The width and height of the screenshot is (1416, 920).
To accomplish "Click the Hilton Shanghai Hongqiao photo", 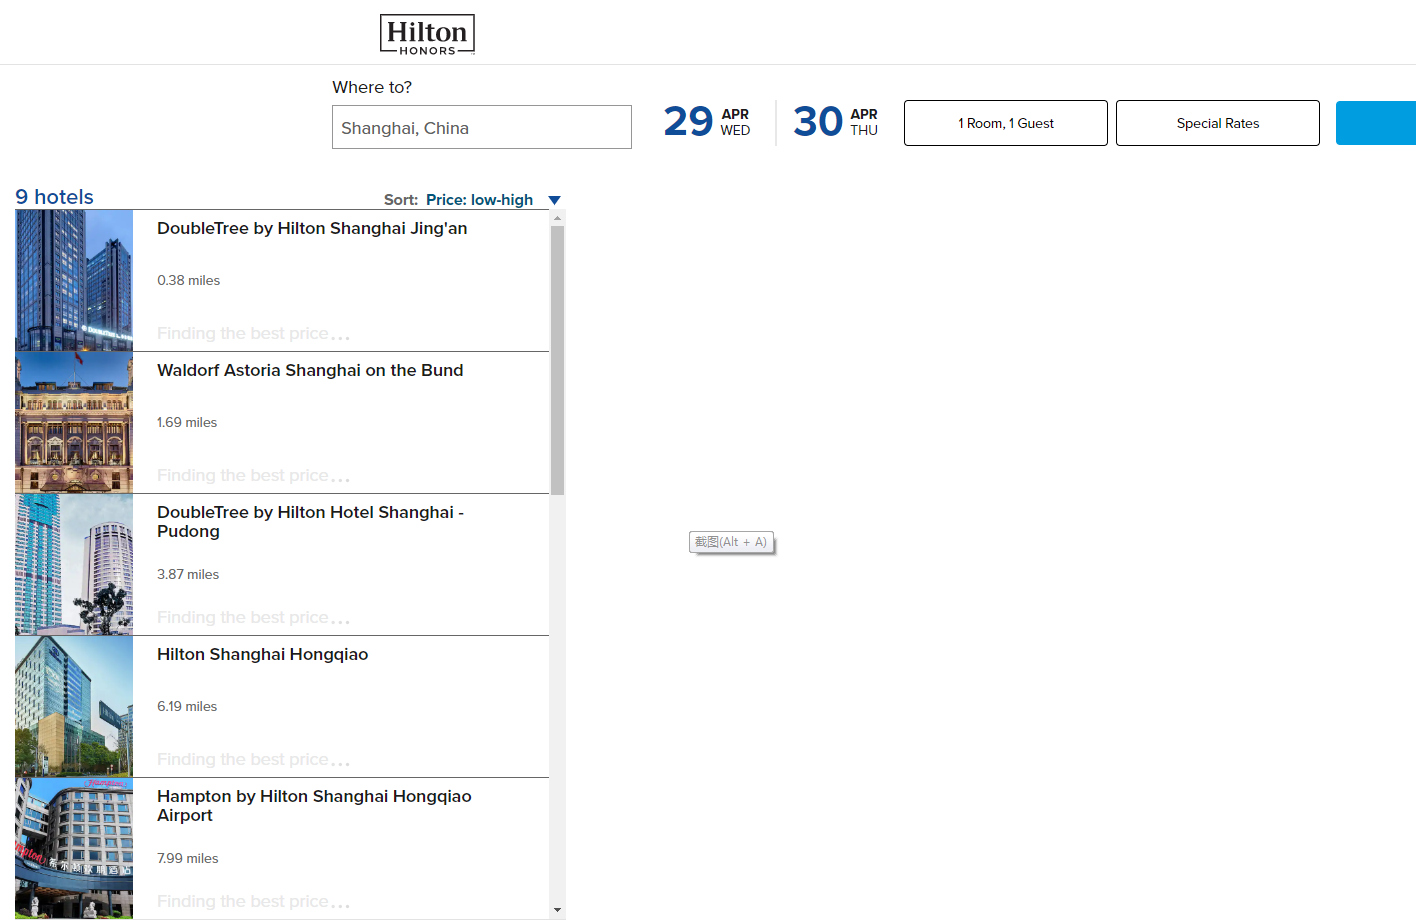I will (x=74, y=706).
